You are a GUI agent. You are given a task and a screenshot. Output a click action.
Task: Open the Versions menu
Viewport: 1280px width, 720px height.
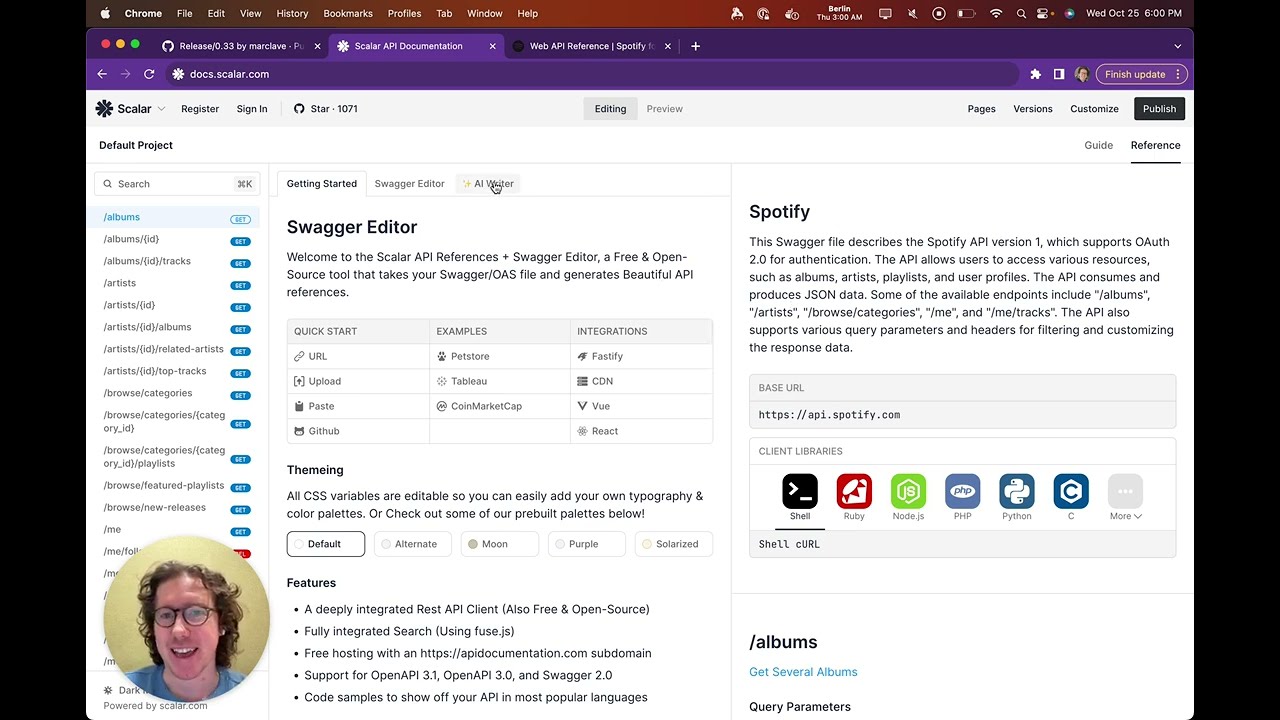(1032, 109)
